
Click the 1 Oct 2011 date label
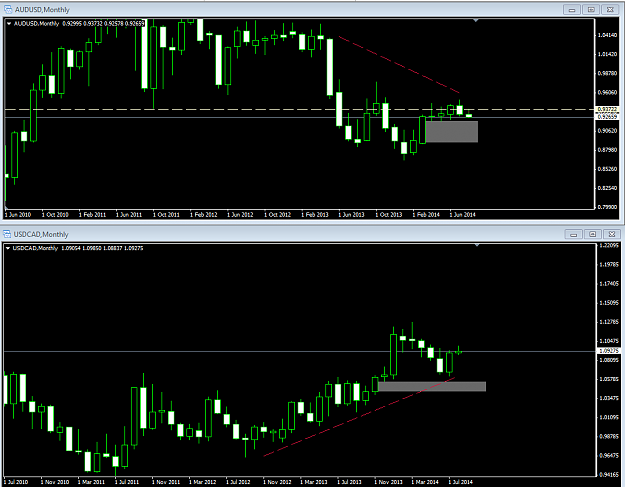pos(166,215)
